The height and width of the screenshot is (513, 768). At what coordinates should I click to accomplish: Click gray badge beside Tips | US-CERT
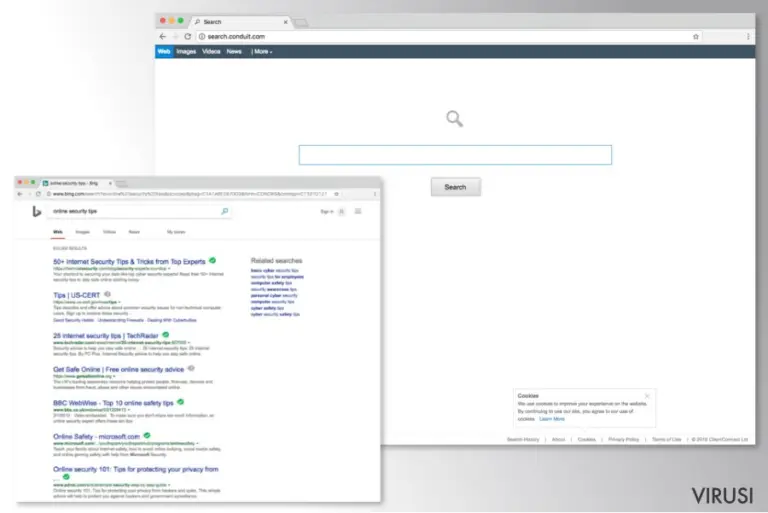click(x=107, y=294)
